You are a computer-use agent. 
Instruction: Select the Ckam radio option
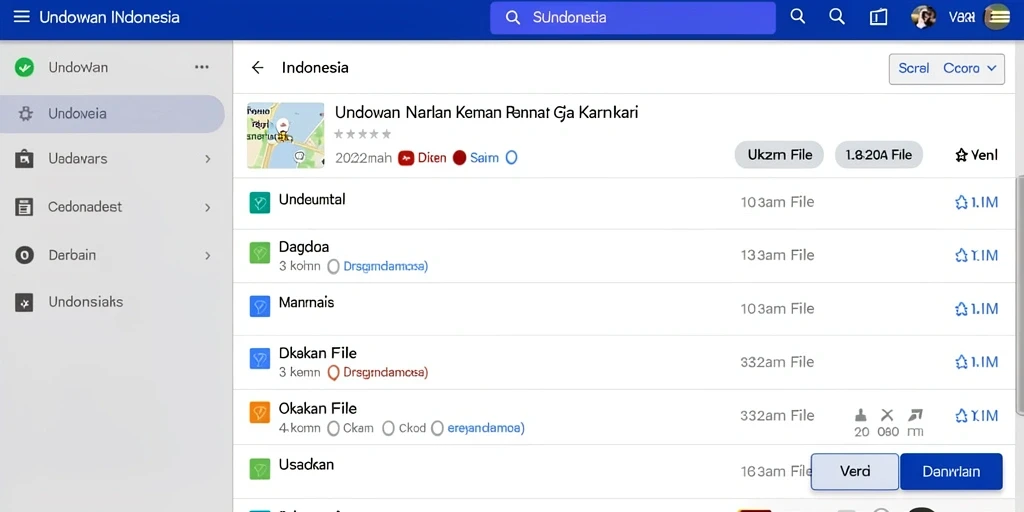[x=333, y=428]
